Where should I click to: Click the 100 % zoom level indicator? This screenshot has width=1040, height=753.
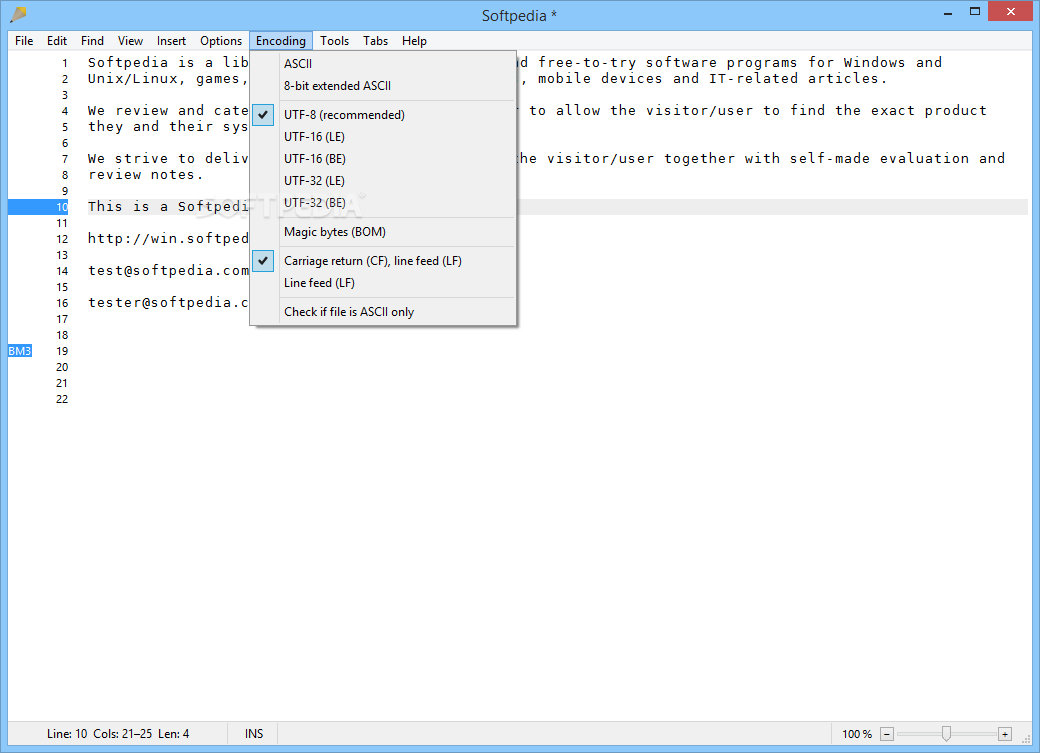857,734
